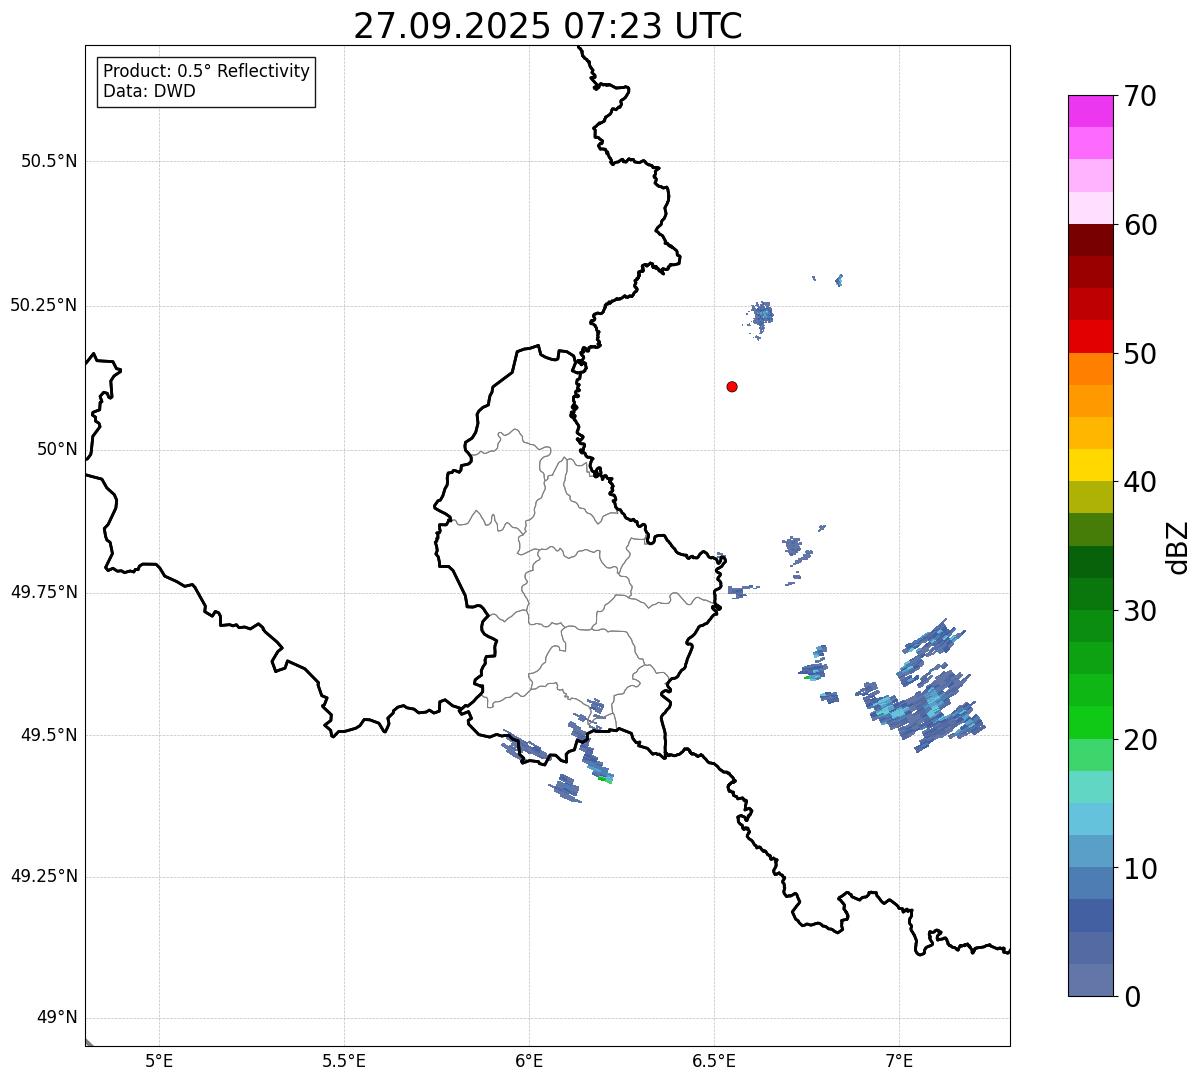Click the "50.5°N" latitude label
This screenshot has width=1202, height=1081.
(49, 161)
